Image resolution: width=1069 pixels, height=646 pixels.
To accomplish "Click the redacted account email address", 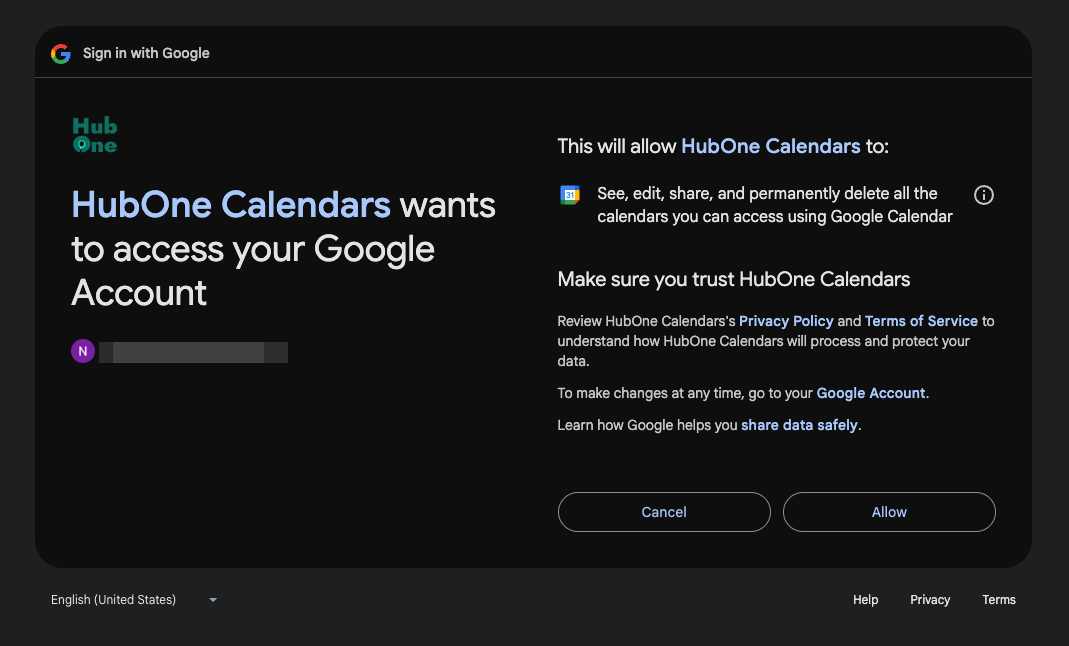I will (x=199, y=351).
